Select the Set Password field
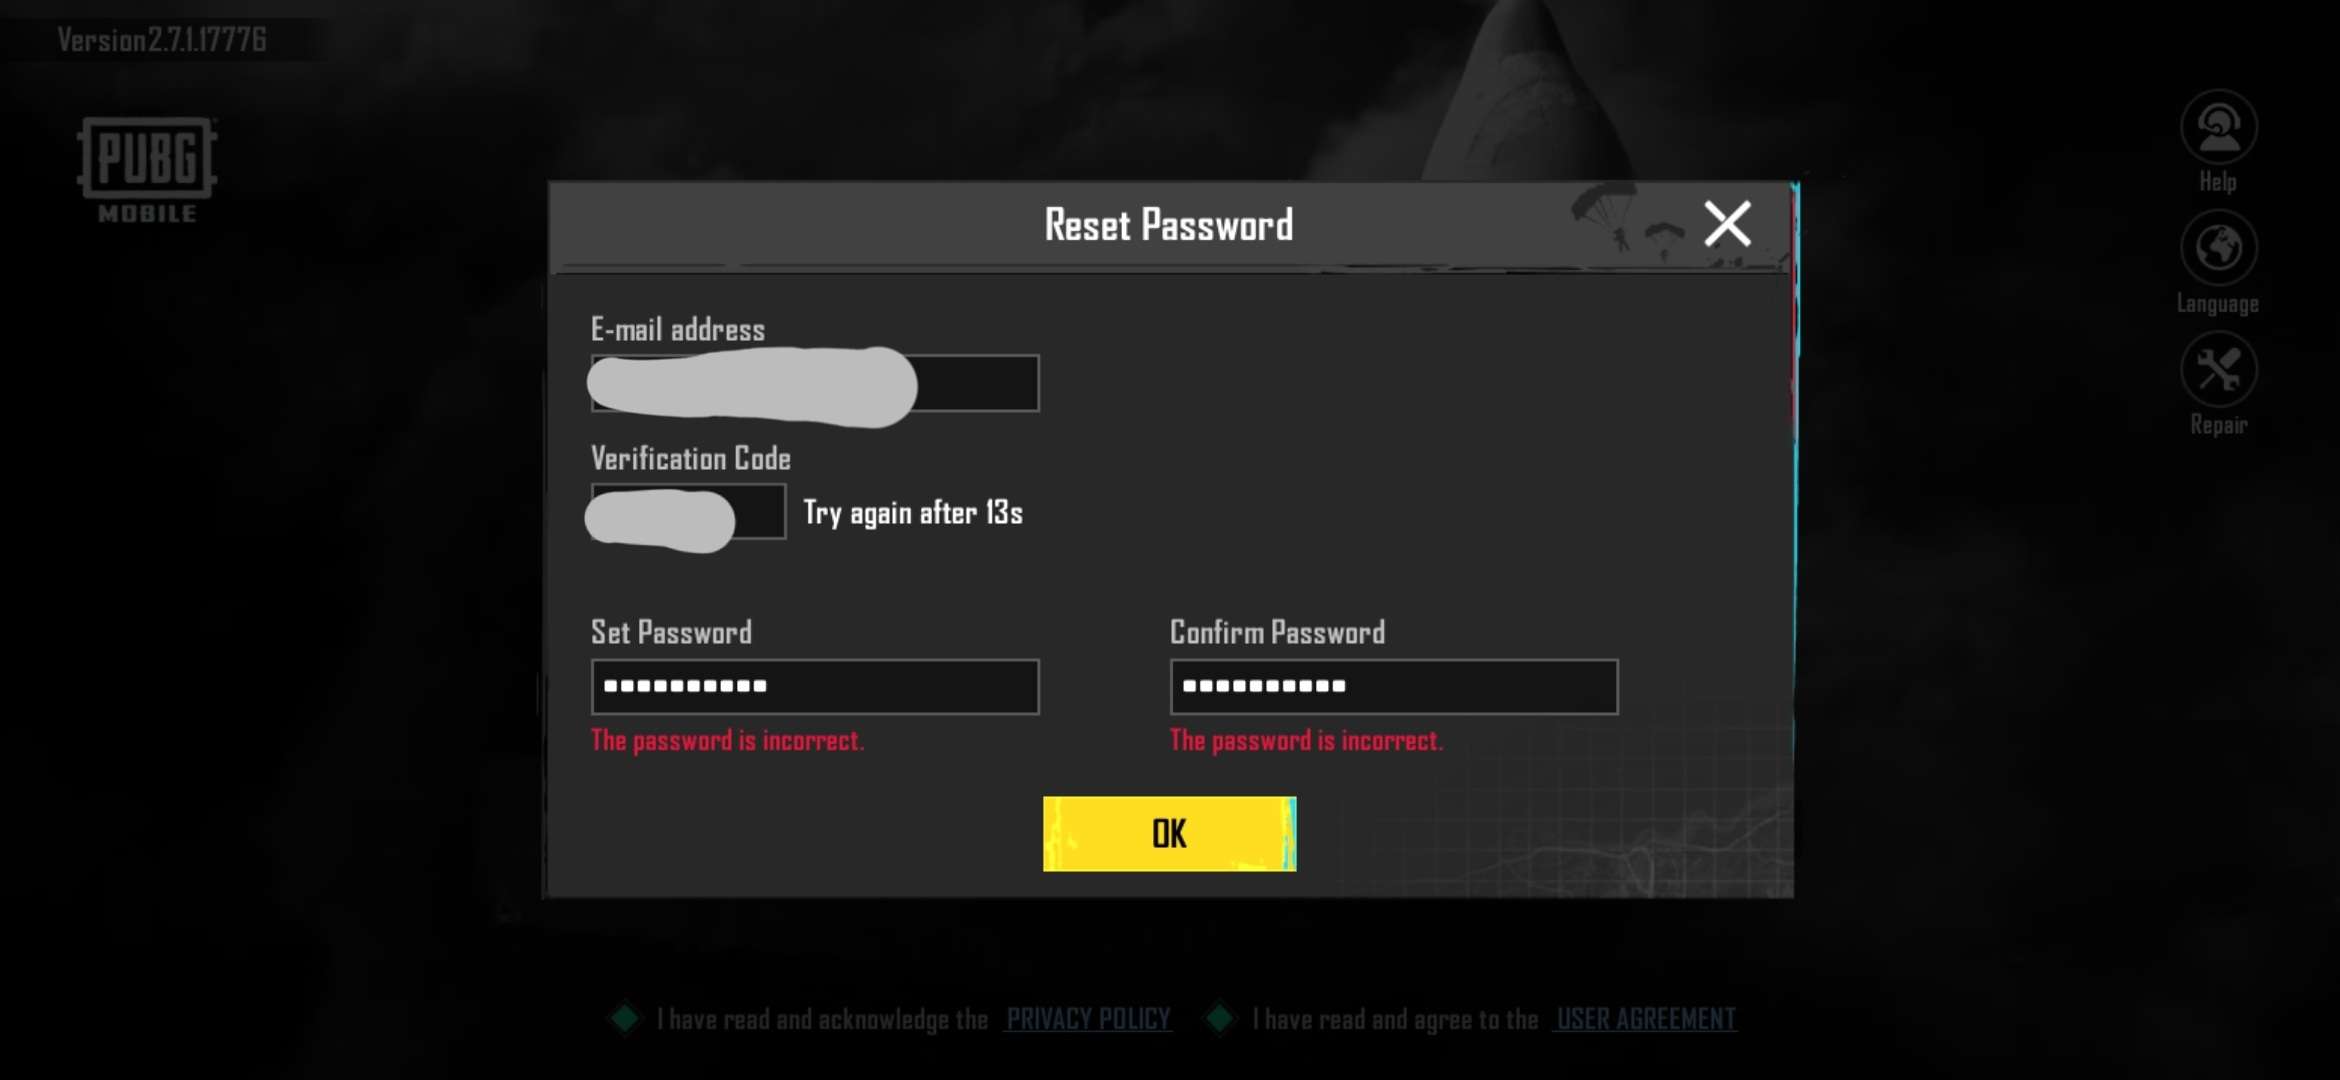 (815, 687)
